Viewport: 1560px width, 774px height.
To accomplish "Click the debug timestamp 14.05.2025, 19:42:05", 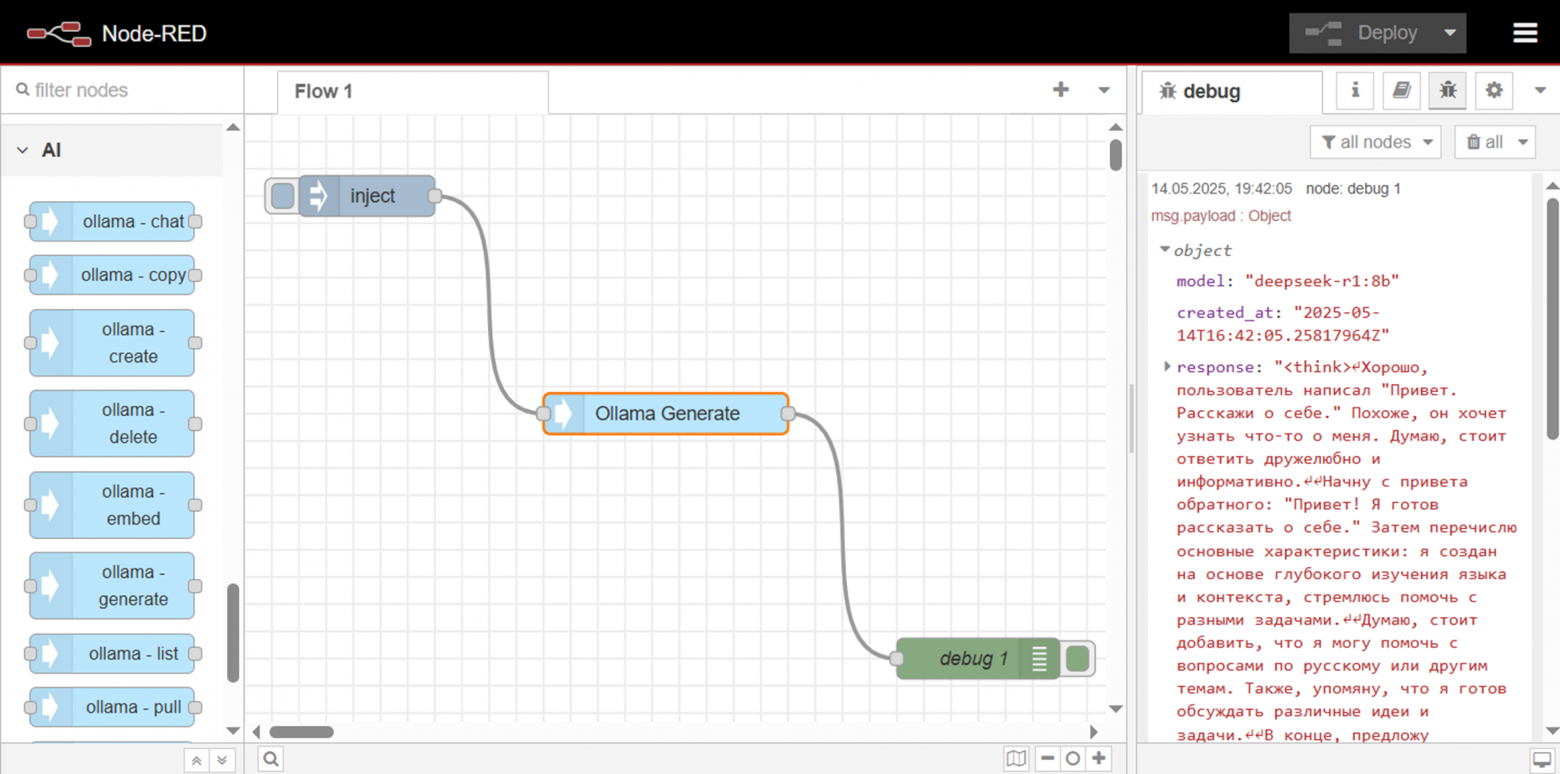I will point(1221,188).
